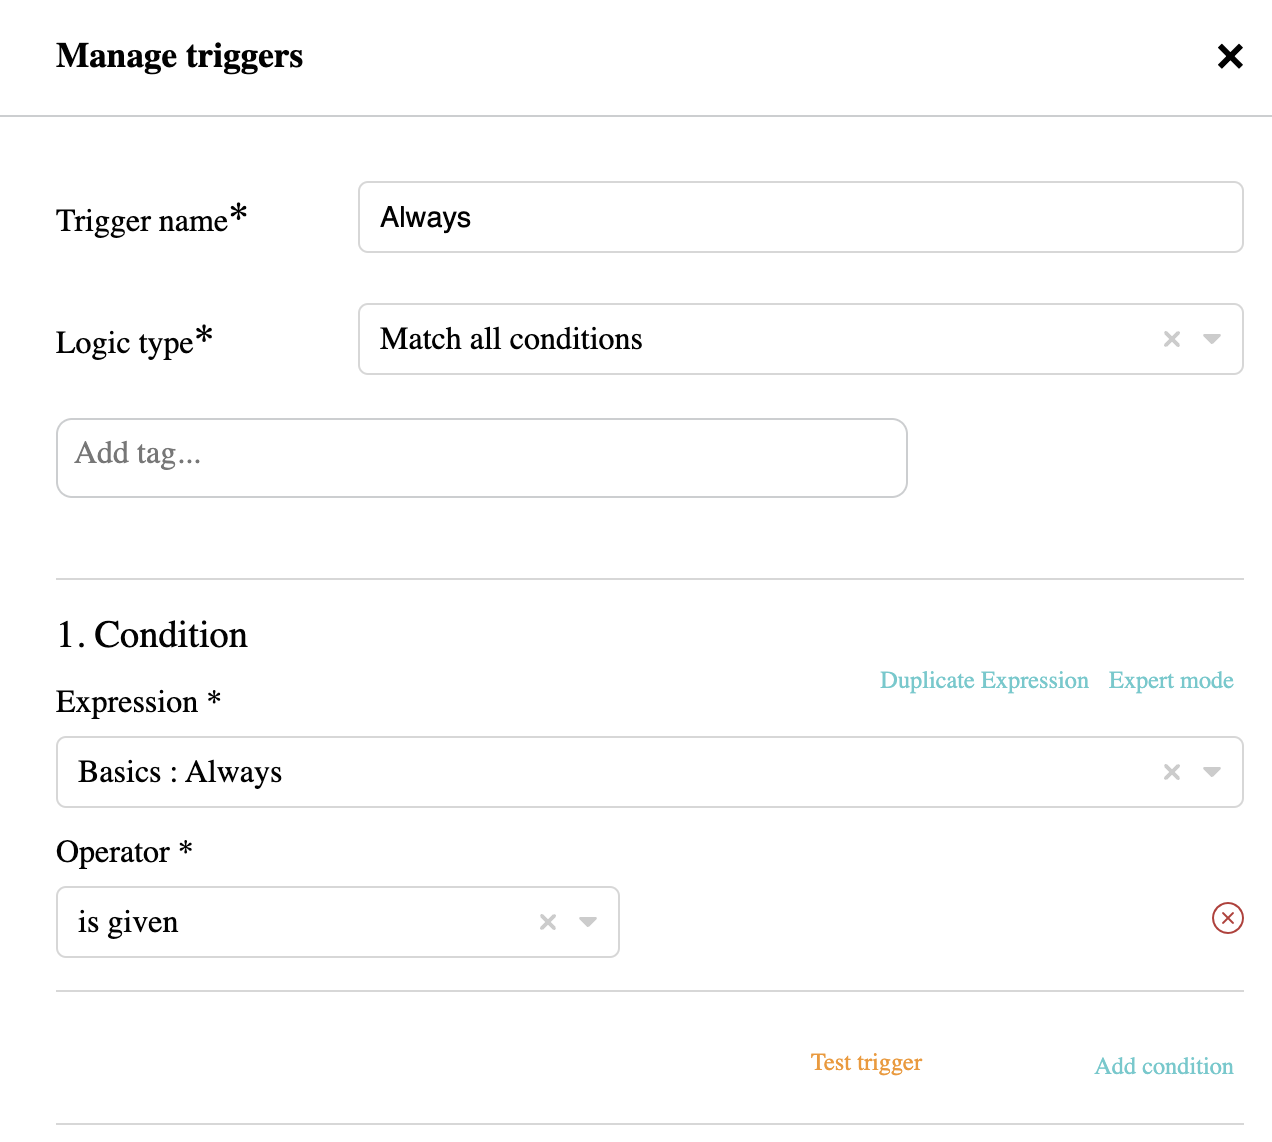Remove condition 1 with red circle icon

[x=1227, y=918]
